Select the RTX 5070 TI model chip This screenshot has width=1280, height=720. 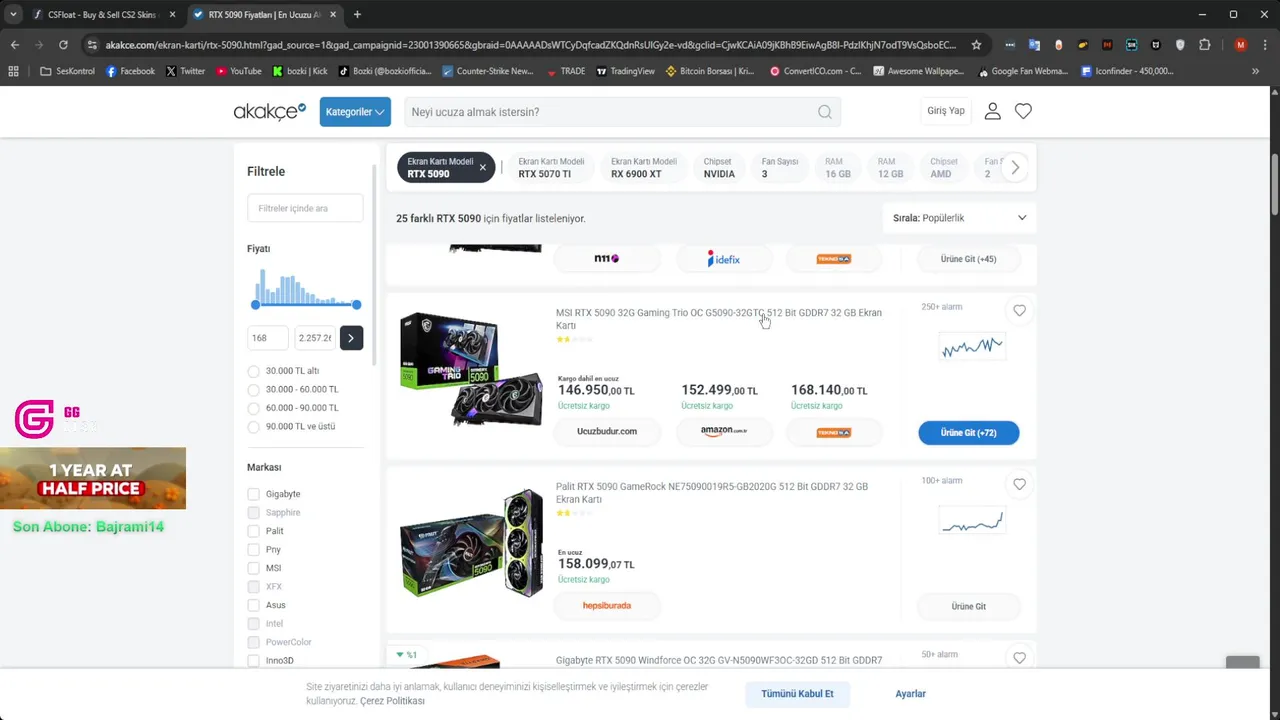[x=551, y=168]
